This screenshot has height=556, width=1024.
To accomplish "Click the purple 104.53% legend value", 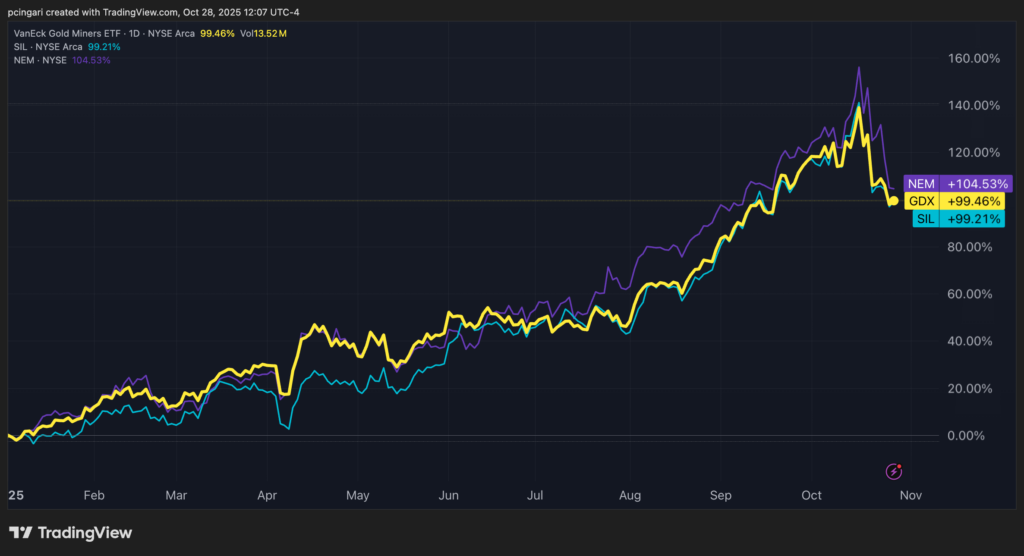I will [x=91, y=60].
